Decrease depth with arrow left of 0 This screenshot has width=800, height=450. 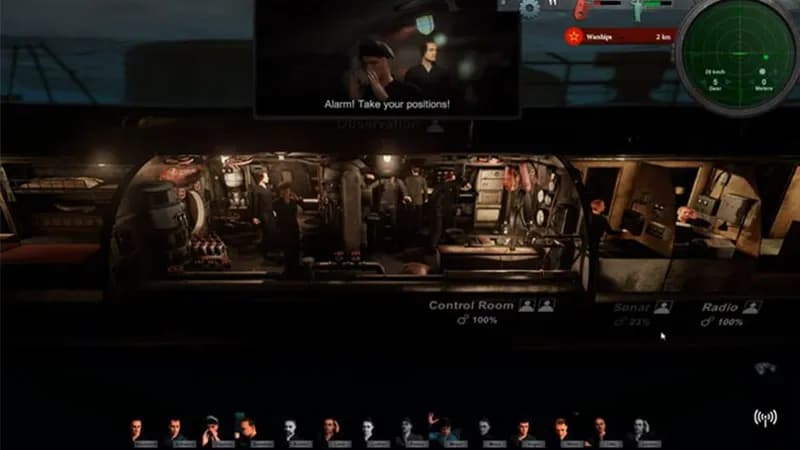pos(752,82)
